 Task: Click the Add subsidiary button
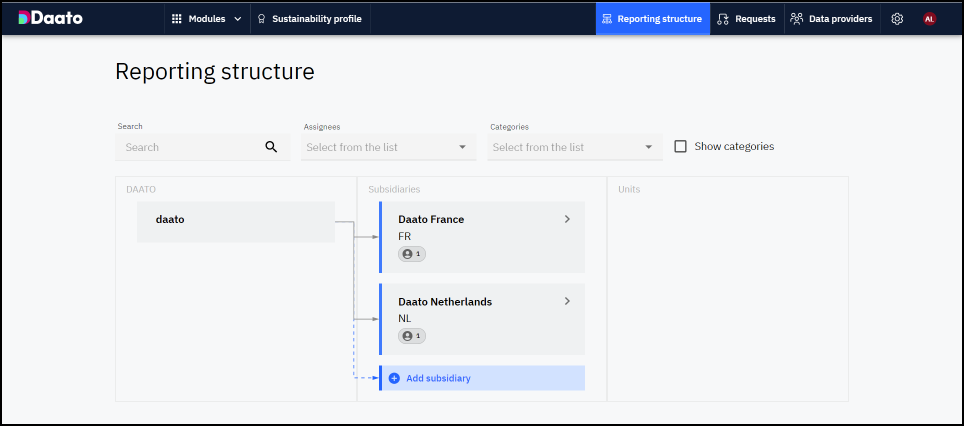[483, 378]
